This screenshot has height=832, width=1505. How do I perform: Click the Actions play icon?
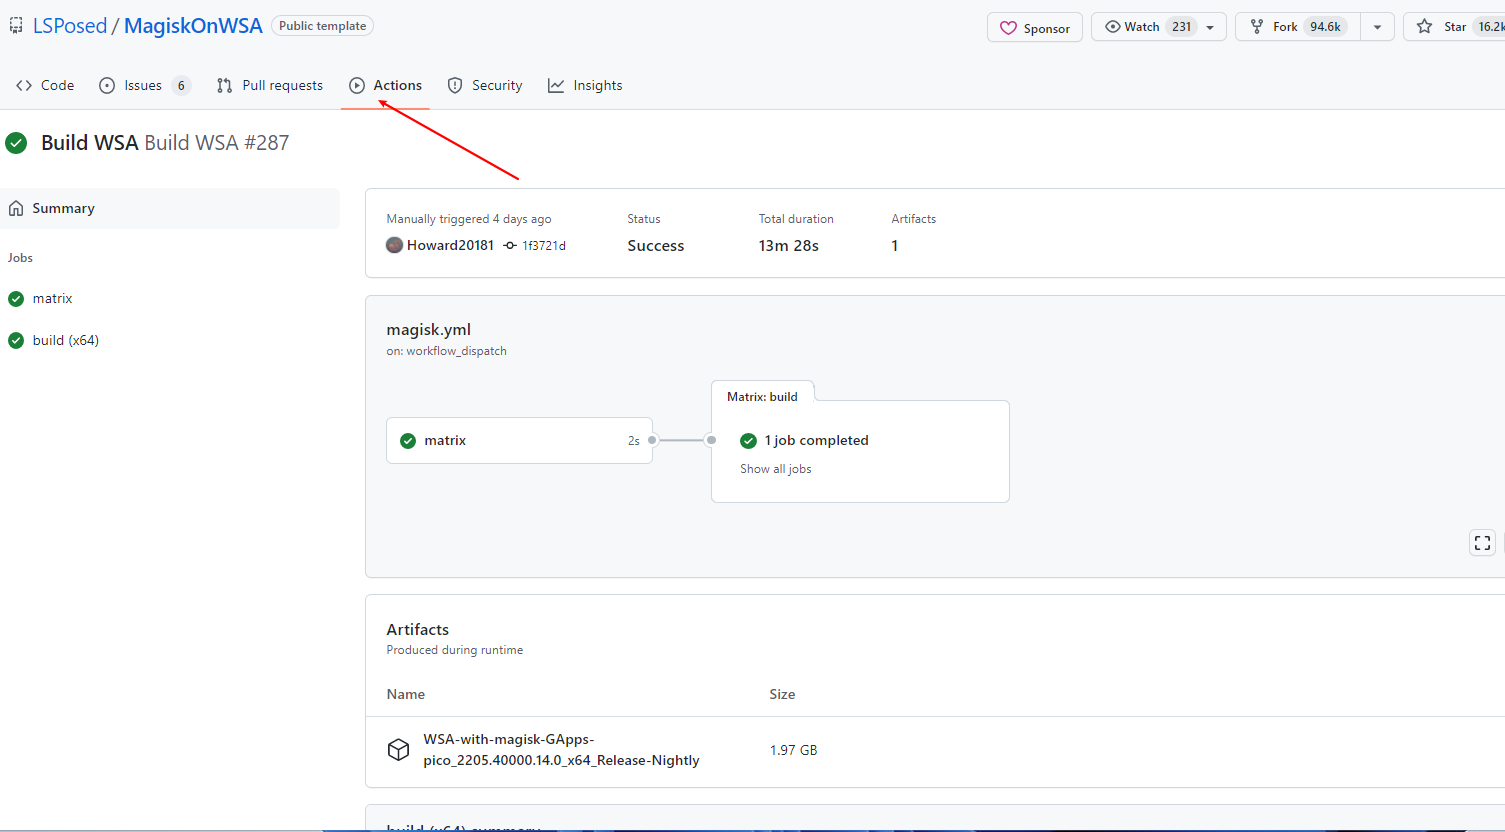357,85
